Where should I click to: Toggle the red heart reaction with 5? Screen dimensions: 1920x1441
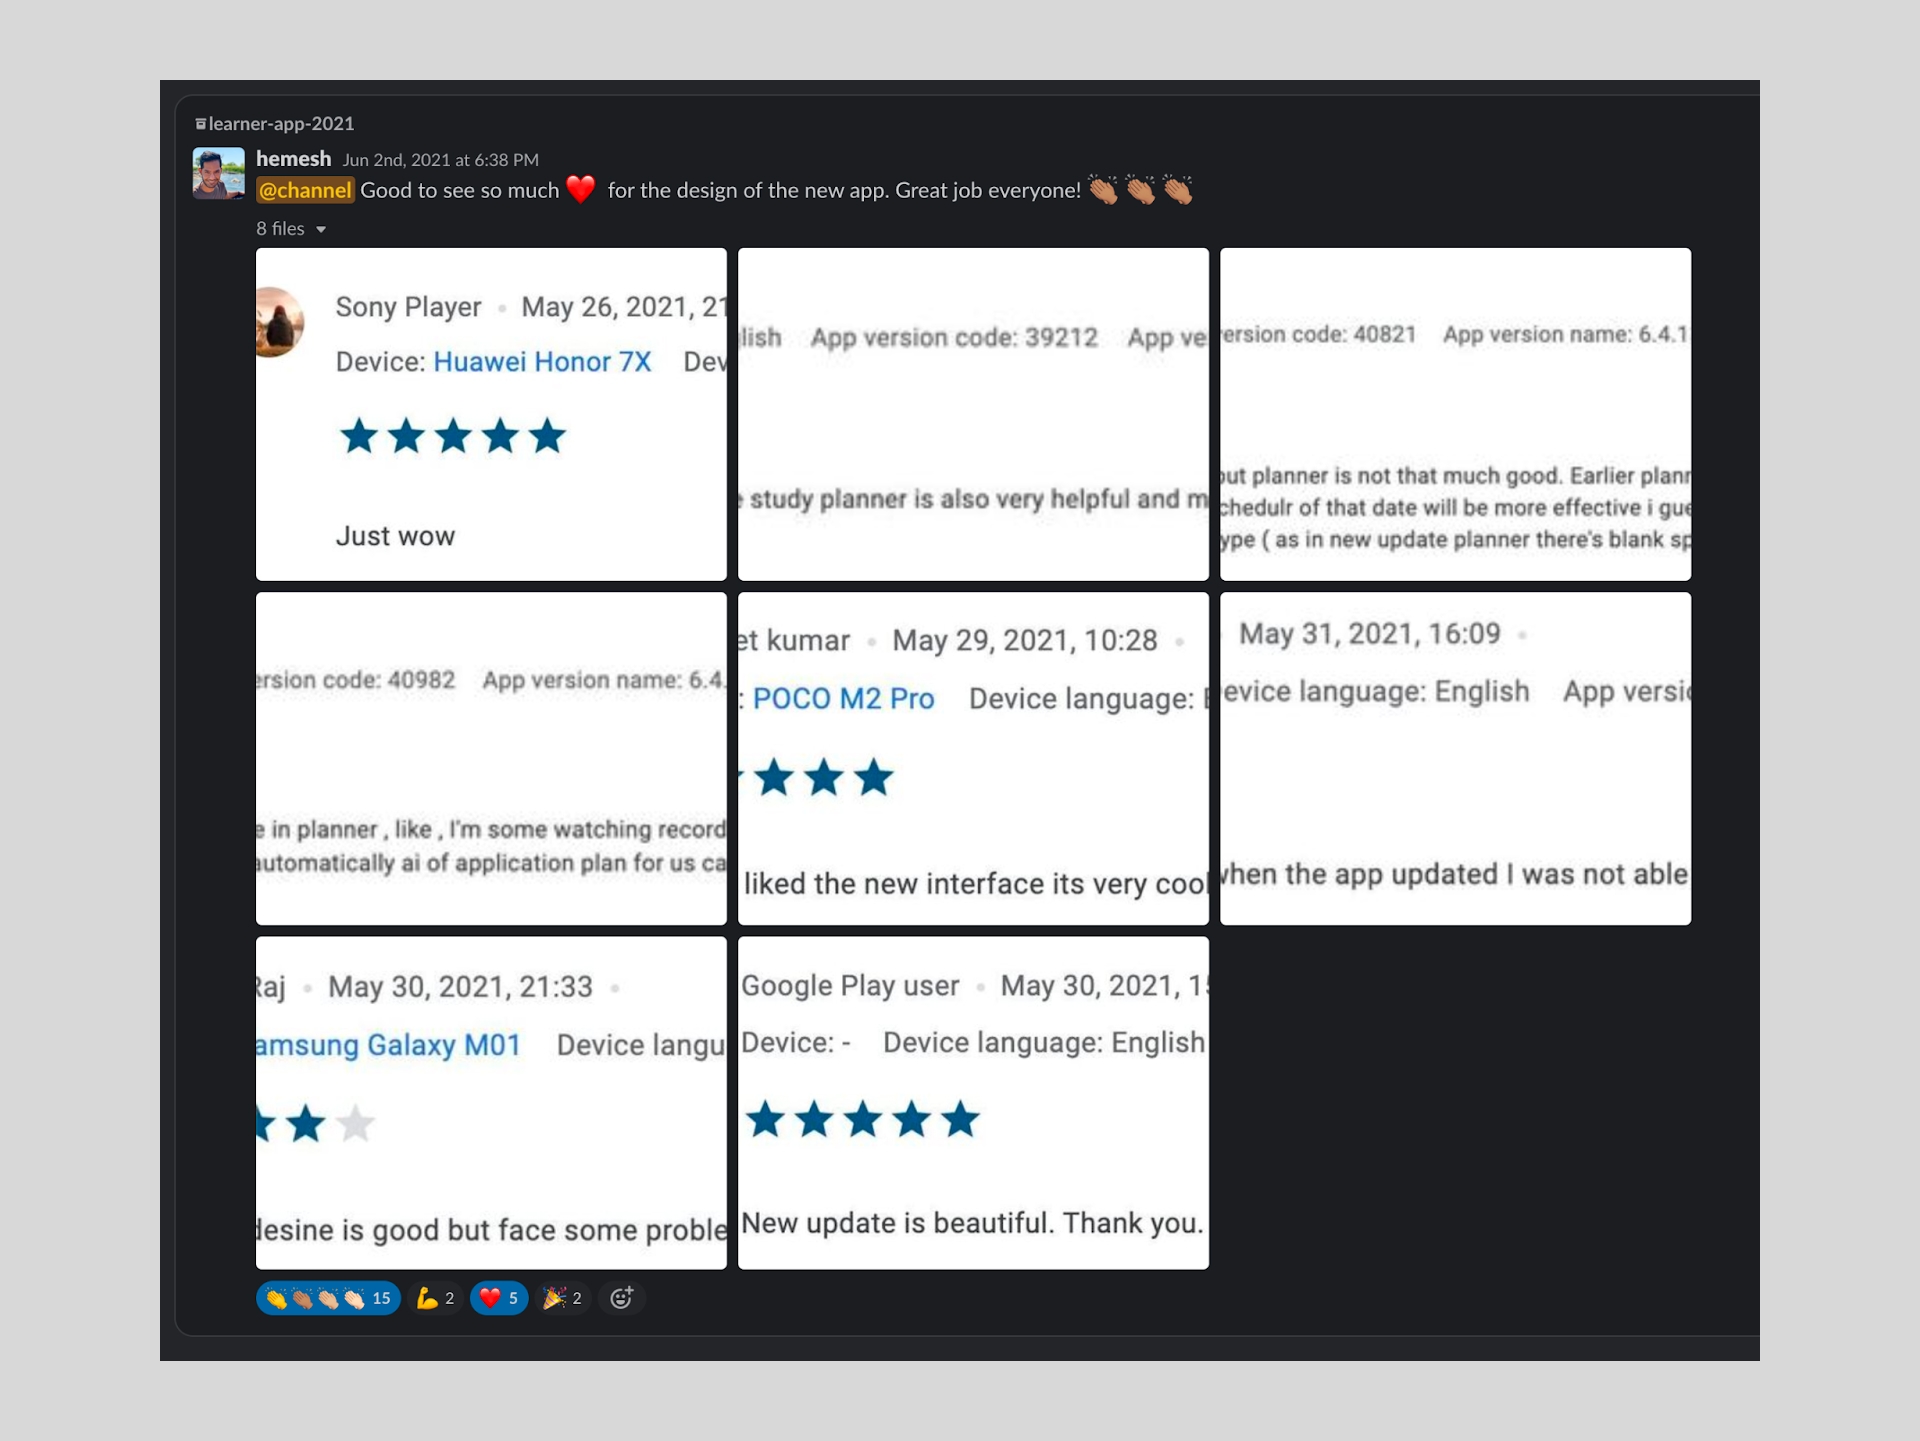point(498,1298)
